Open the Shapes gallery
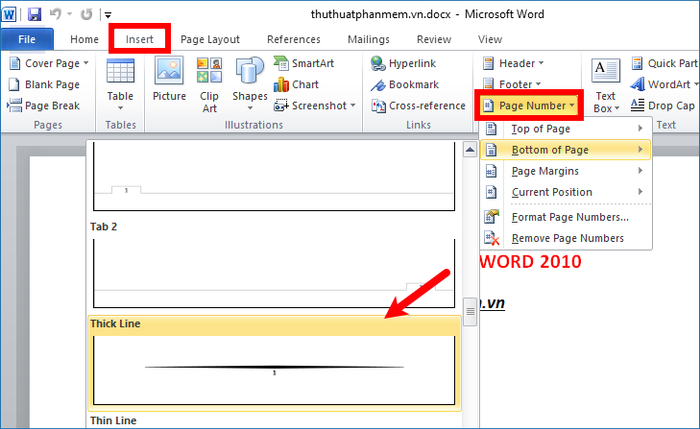 click(x=250, y=84)
